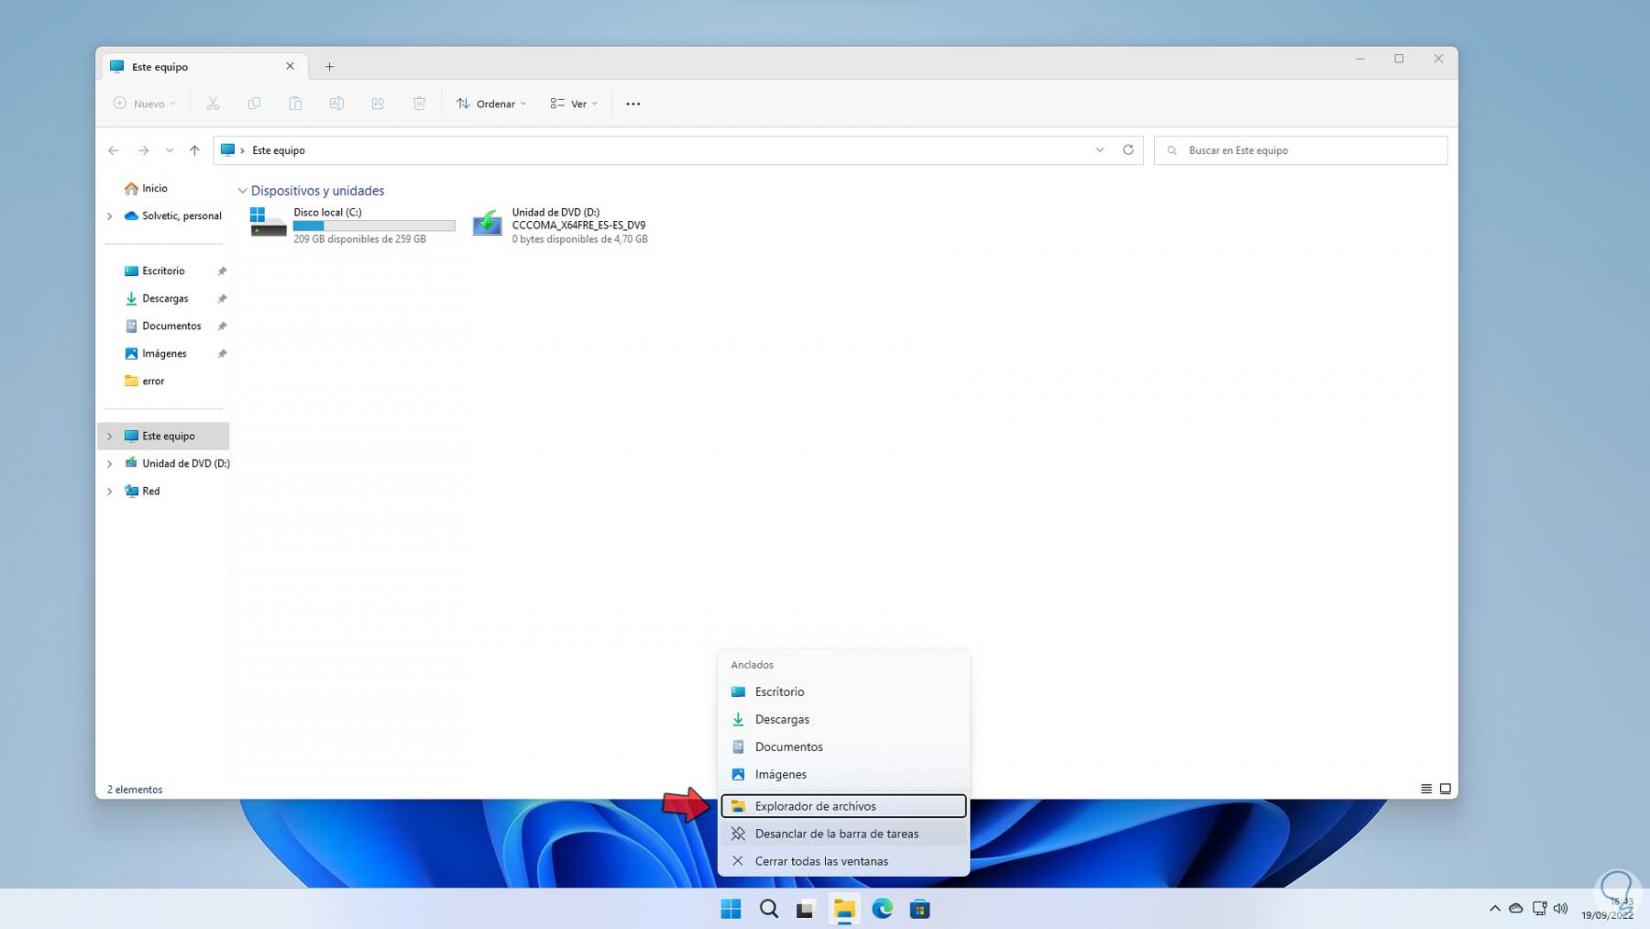Click the Delete trash icon in toolbar
Image resolution: width=1650 pixels, height=929 pixels.
419,104
